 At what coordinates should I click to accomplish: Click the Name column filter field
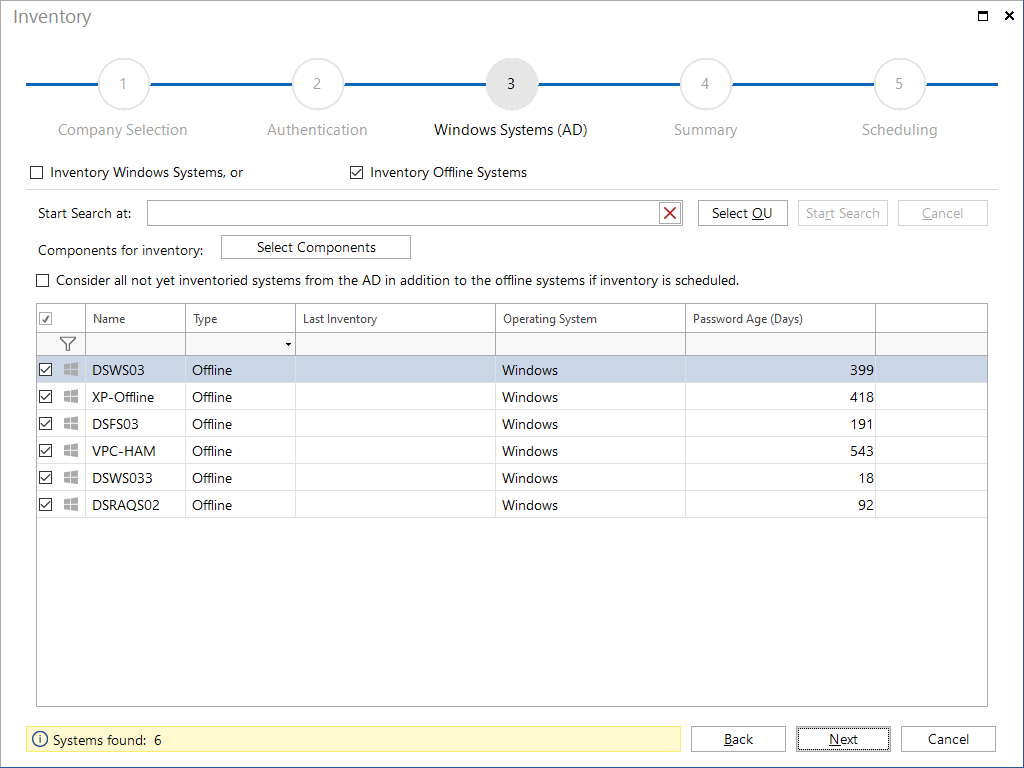(x=135, y=344)
